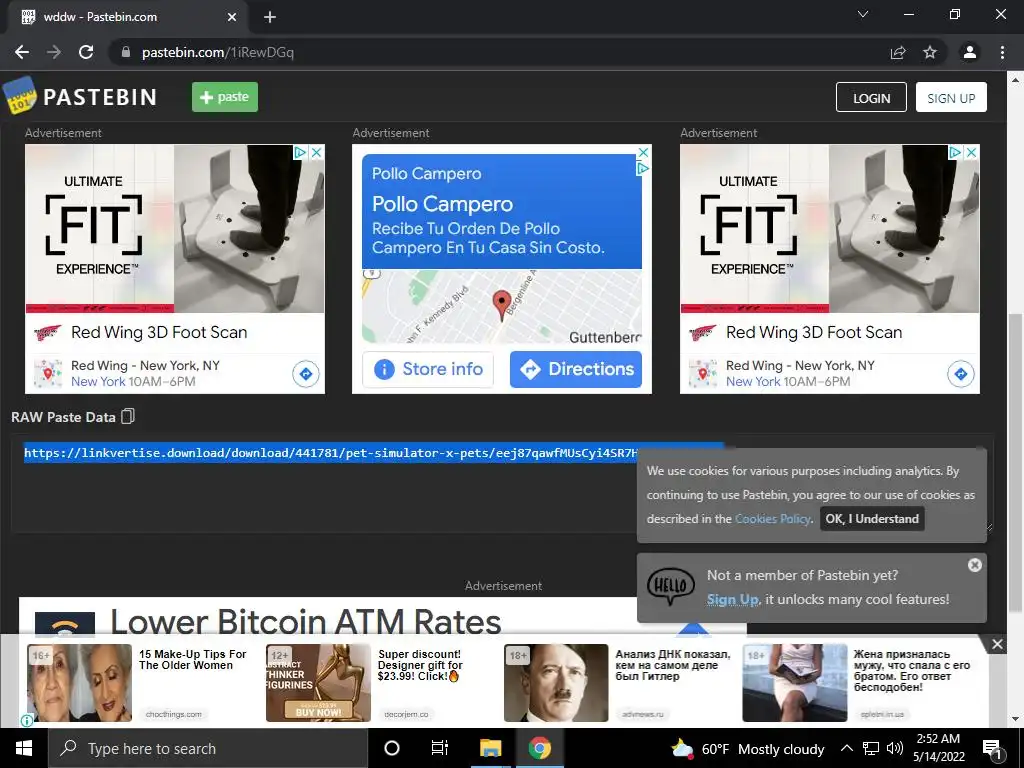Close the Pollo Campero advertisement
The height and width of the screenshot is (768, 1024).
point(643,152)
